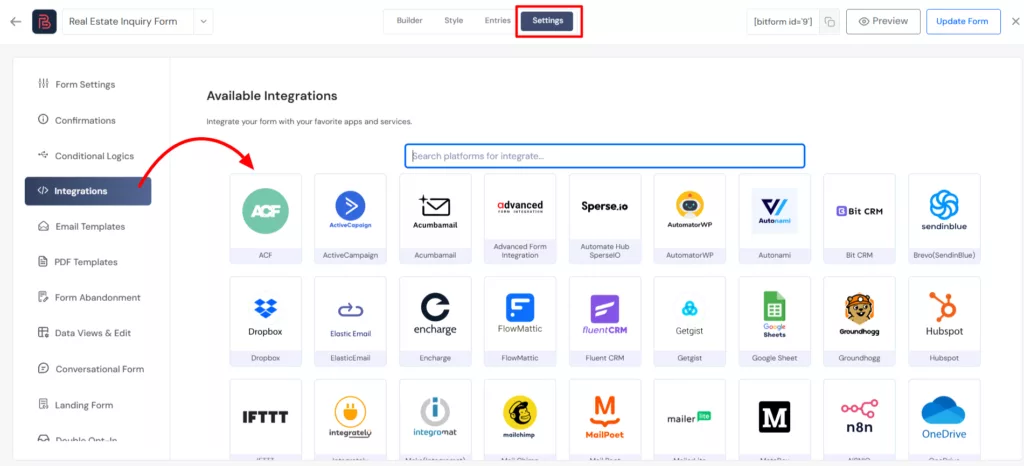Screen dimensions: 1024x466
Task: Open the Autonami integration
Action: coord(775,219)
